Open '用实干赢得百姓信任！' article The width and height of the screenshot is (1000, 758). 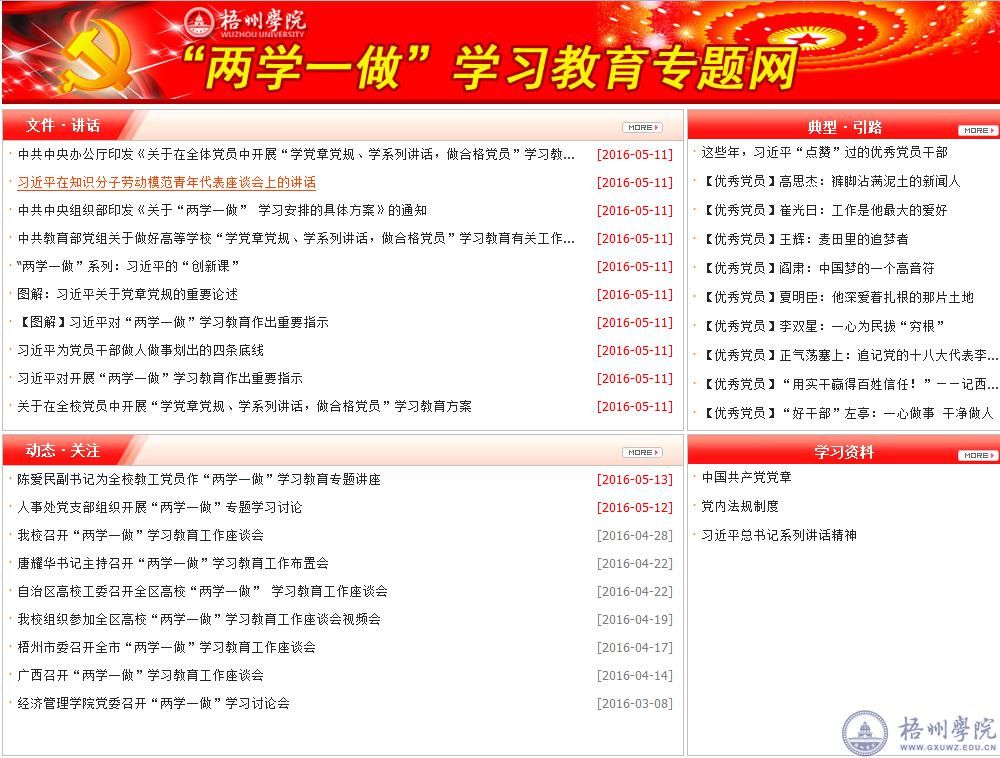click(x=849, y=384)
